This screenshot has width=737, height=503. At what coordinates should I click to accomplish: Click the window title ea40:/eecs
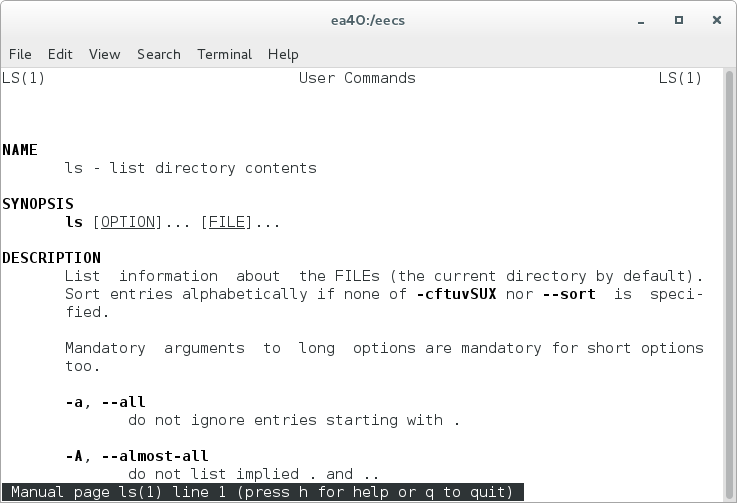[368, 21]
